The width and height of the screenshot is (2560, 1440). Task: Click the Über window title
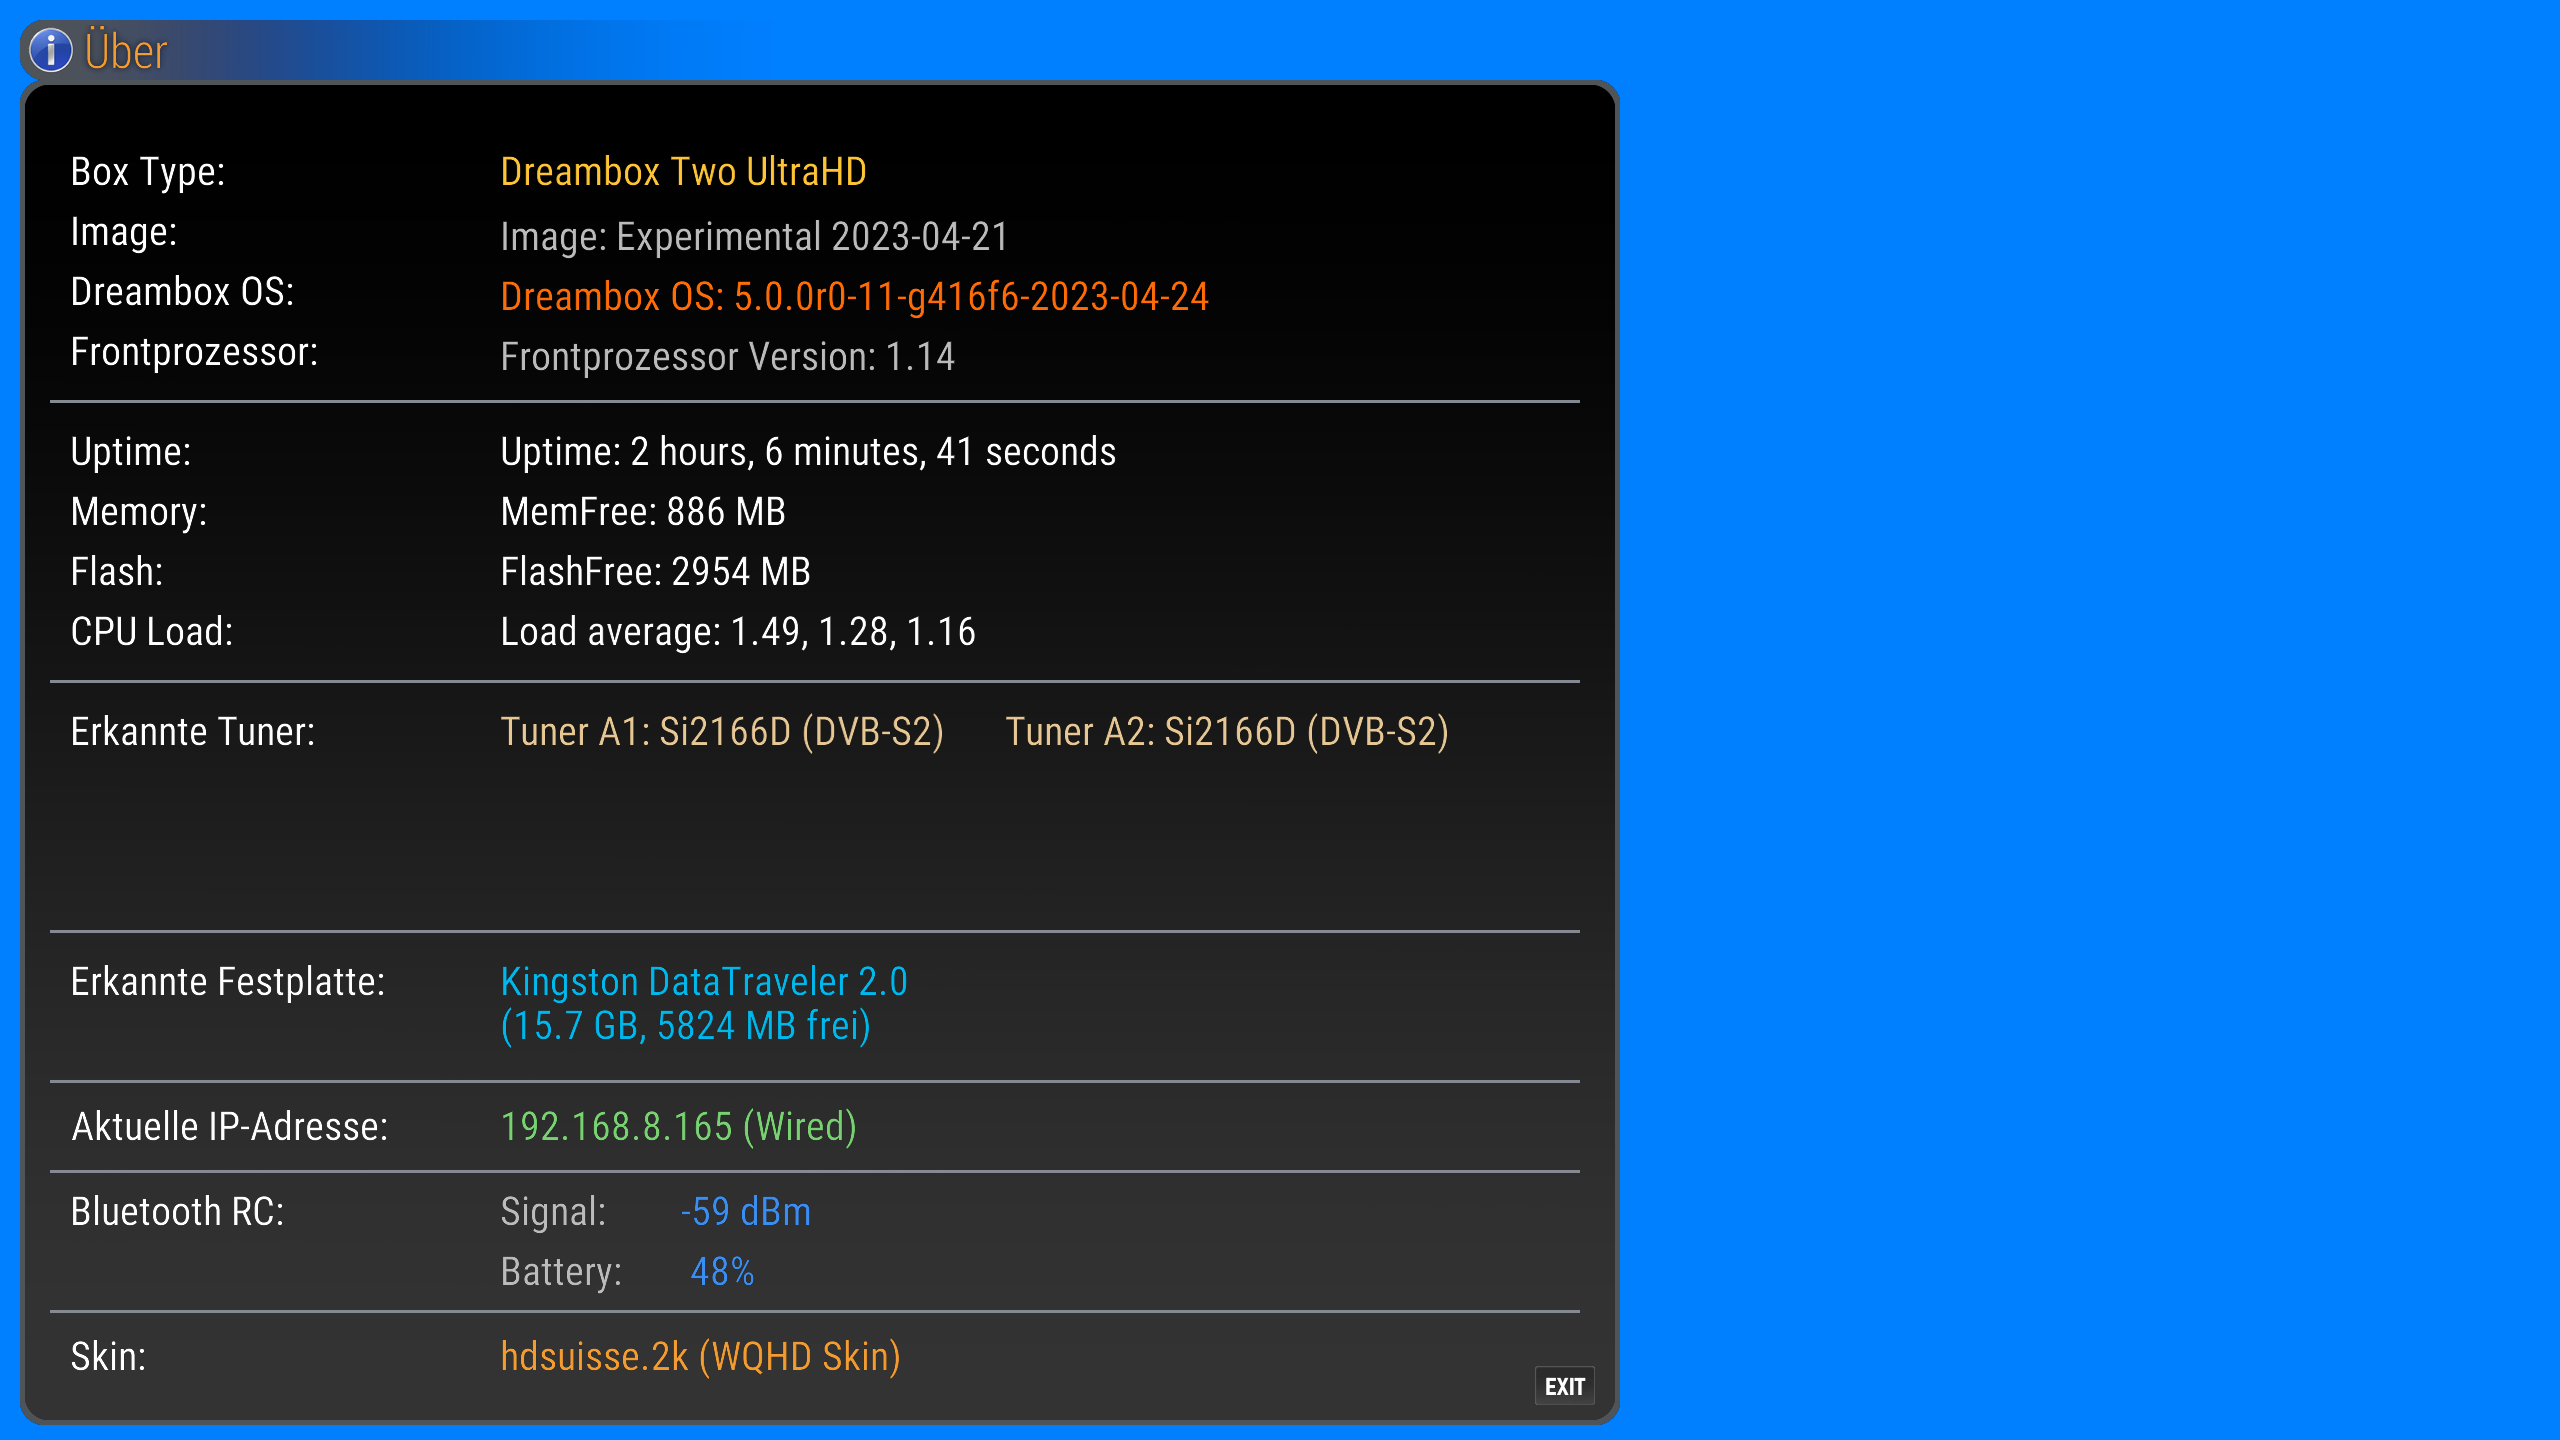point(126,52)
